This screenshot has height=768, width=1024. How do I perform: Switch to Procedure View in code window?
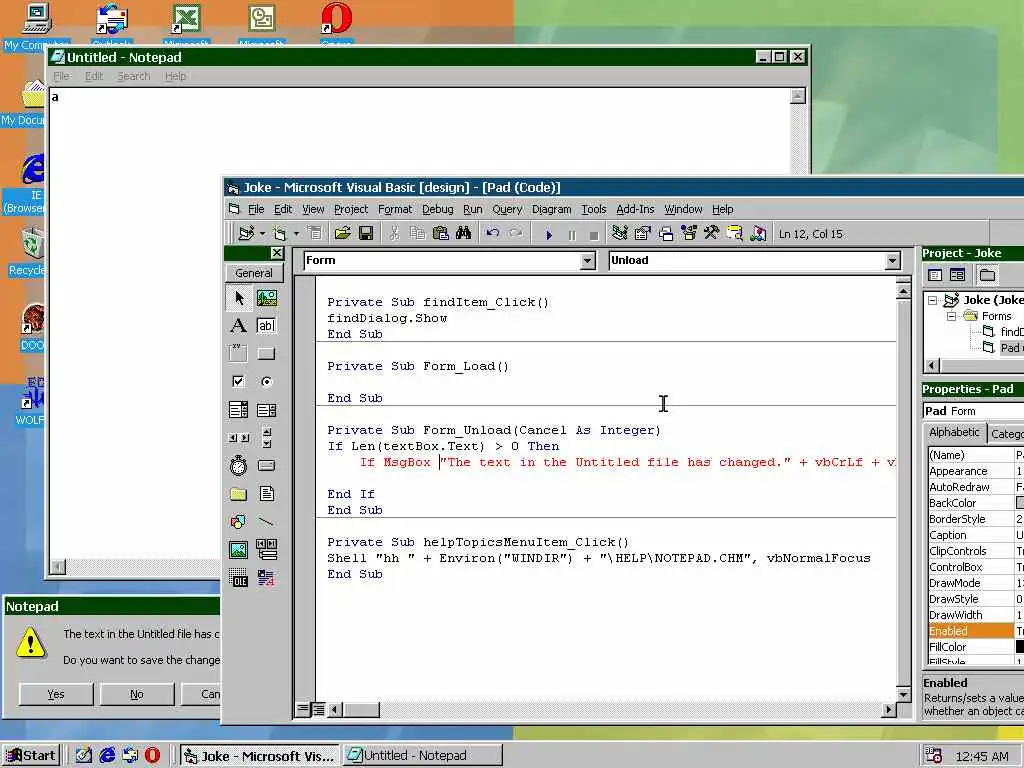302,709
